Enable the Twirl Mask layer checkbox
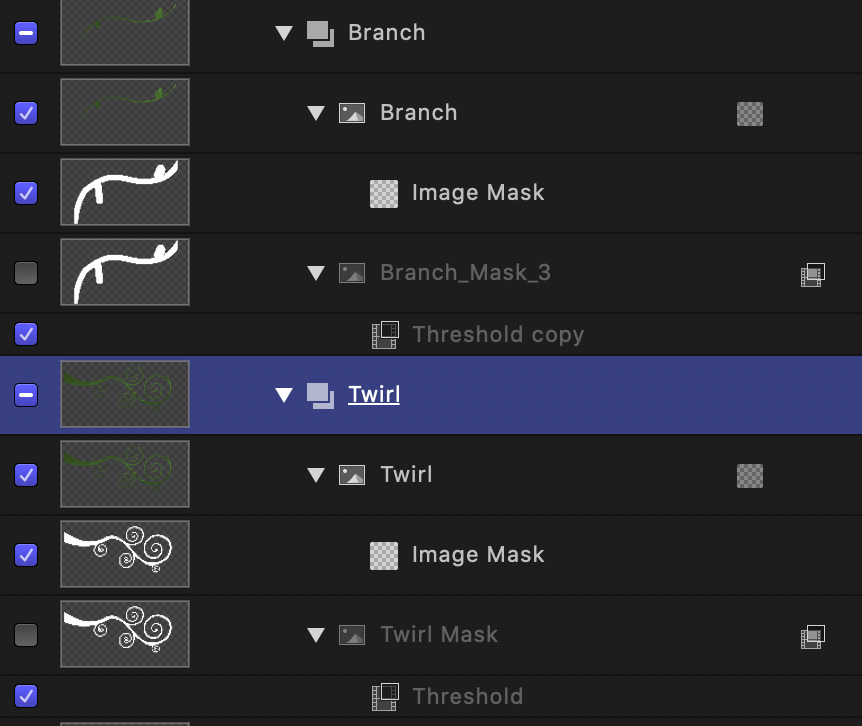Image resolution: width=862 pixels, height=726 pixels. coord(26,635)
